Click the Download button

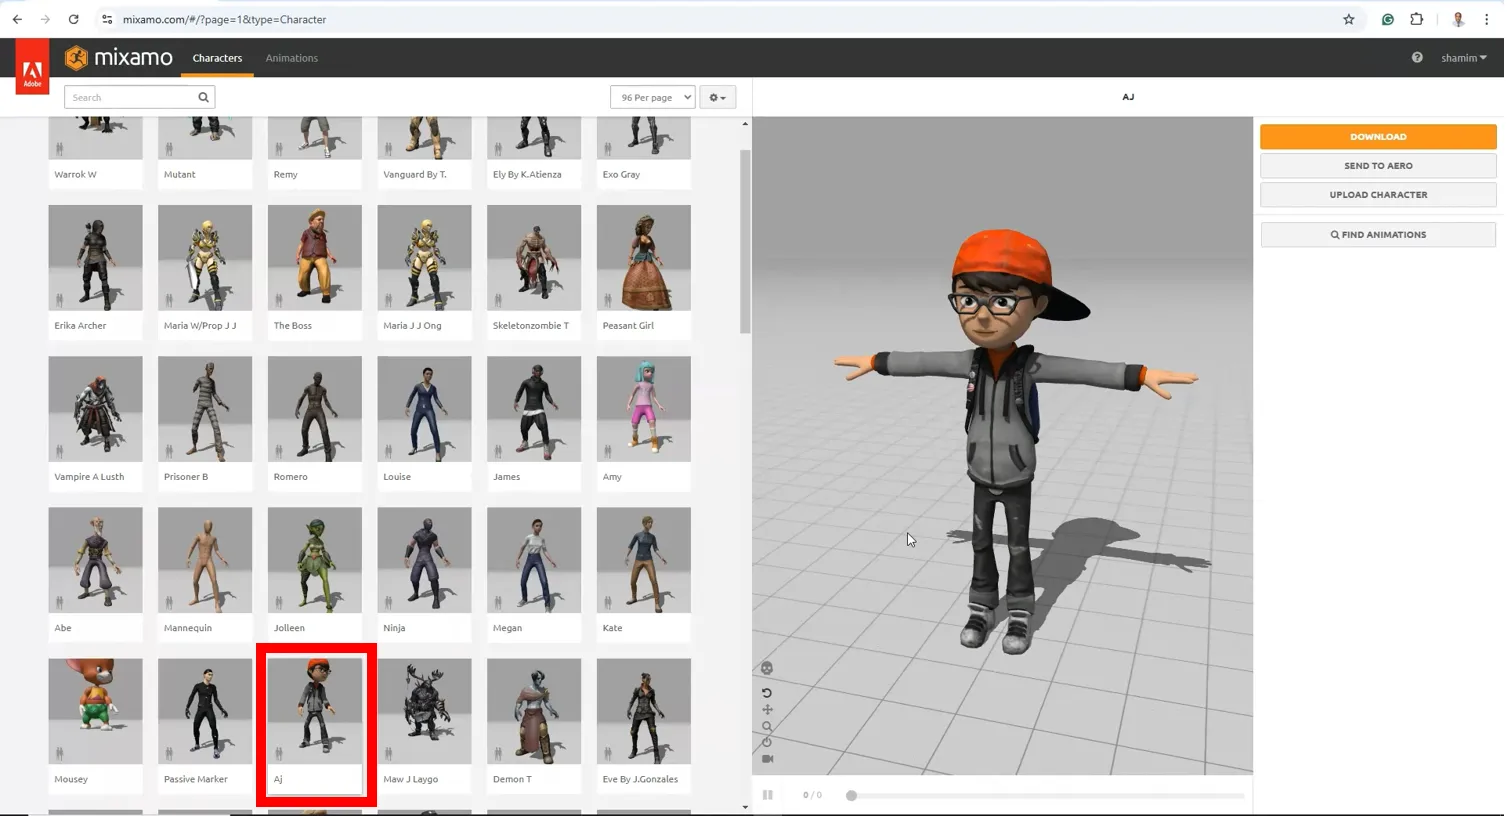coord(1378,136)
